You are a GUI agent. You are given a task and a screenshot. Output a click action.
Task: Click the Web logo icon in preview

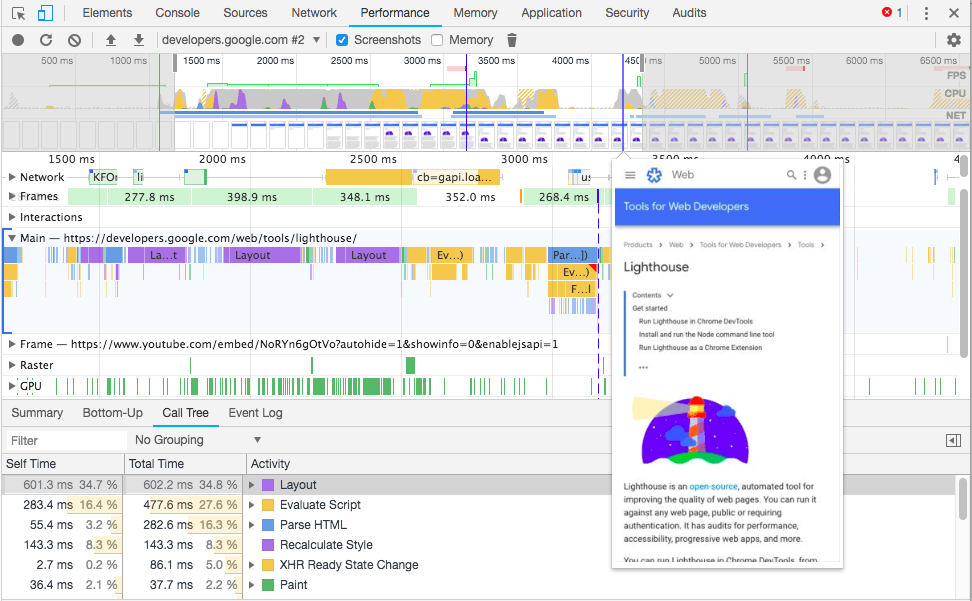pyautogui.click(x=654, y=175)
